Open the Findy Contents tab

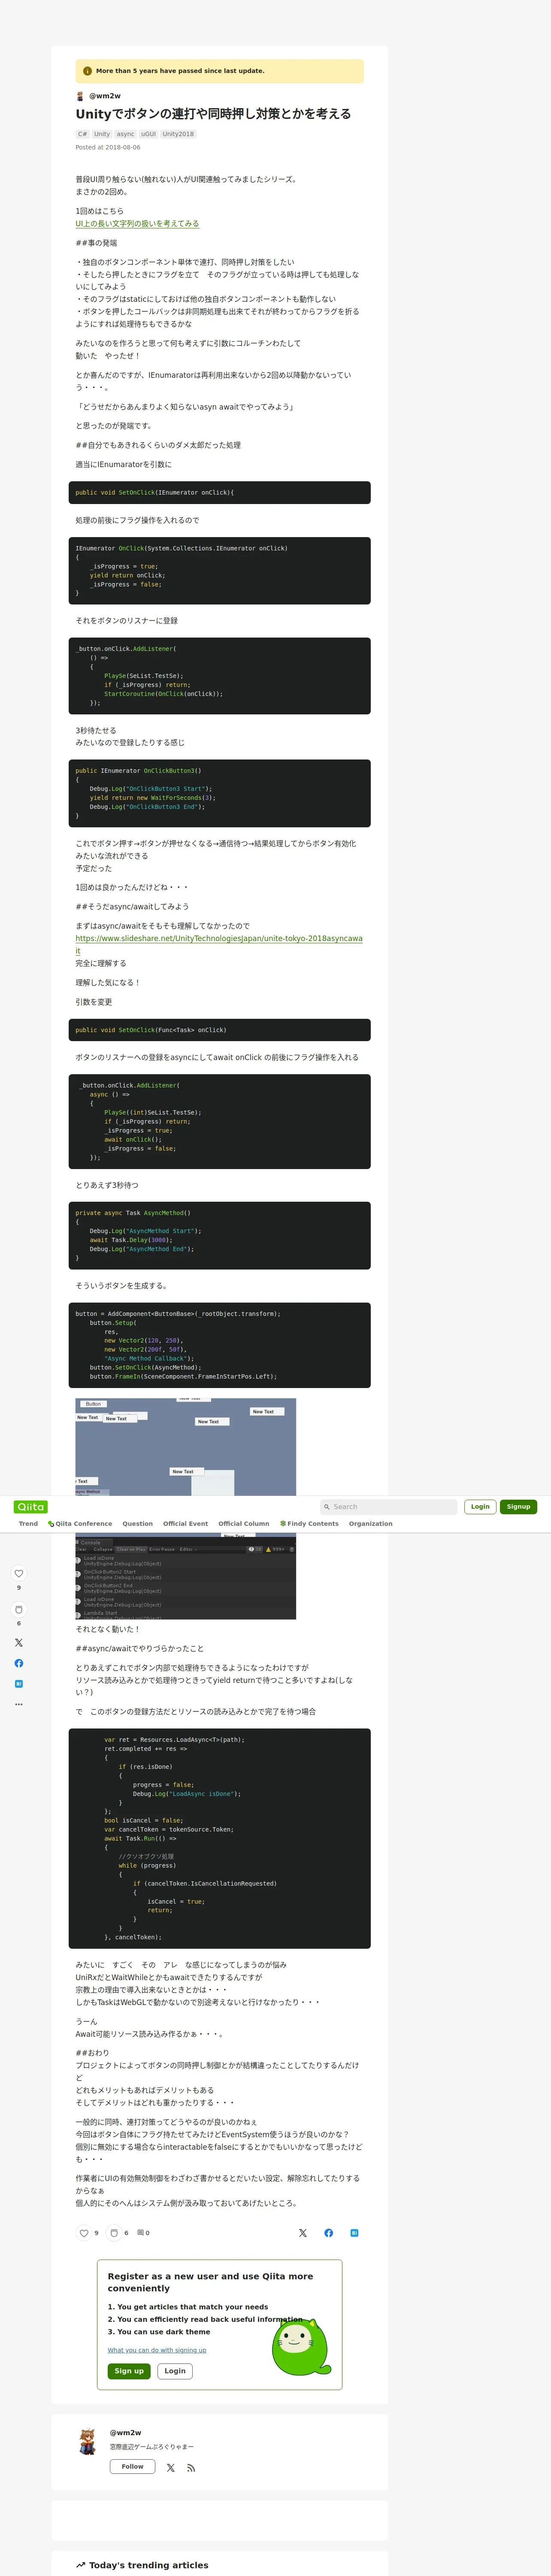coord(309,1524)
